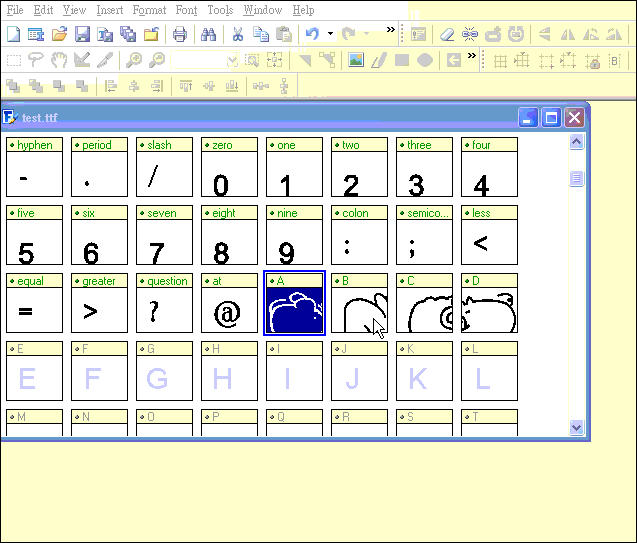Select the 'question' glyph cell
The height and width of the screenshot is (543, 637).
click(x=165, y=303)
